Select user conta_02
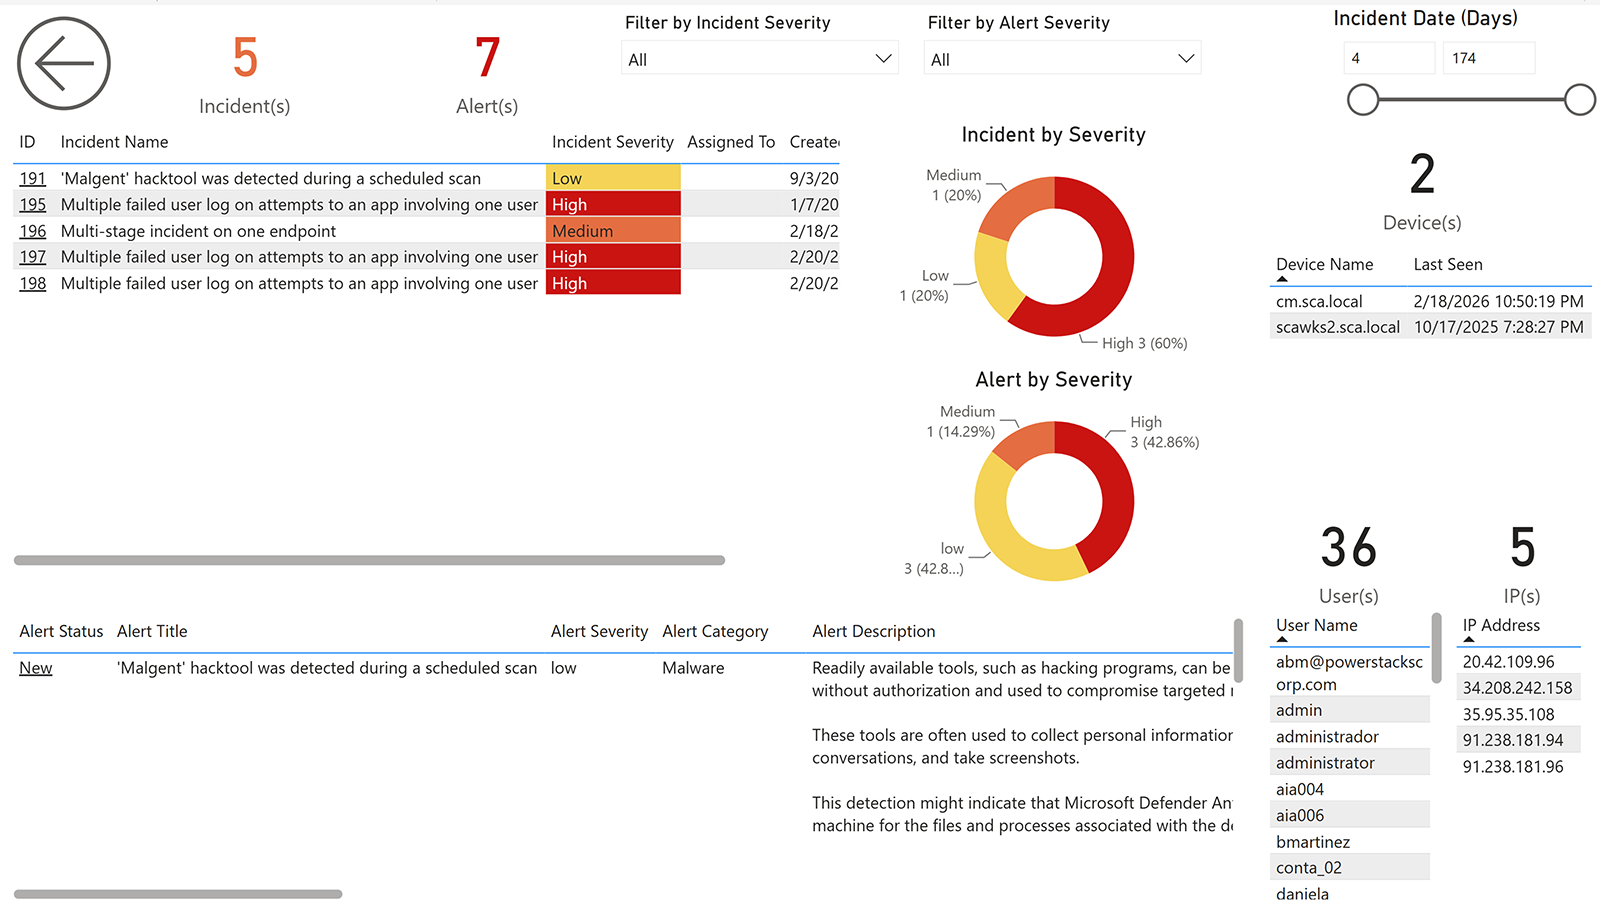Image resolution: width=1600 pixels, height=900 pixels. tap(1350, 868)
